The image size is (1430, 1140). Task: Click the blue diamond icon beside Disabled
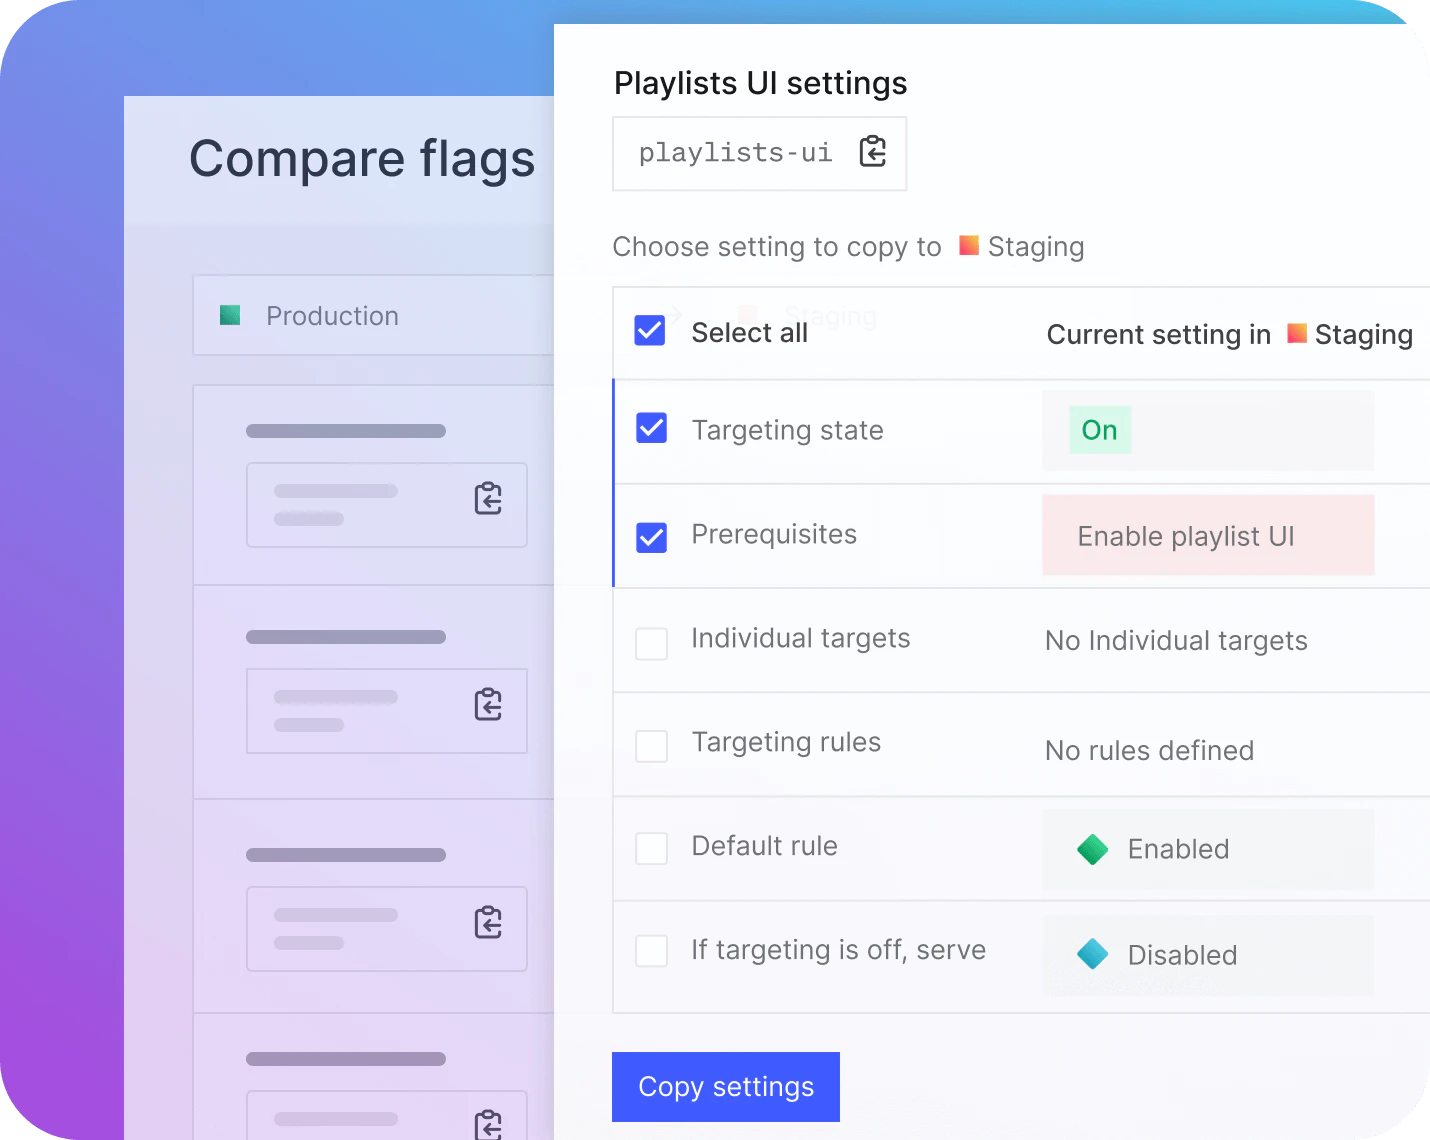click(1093, 954)
